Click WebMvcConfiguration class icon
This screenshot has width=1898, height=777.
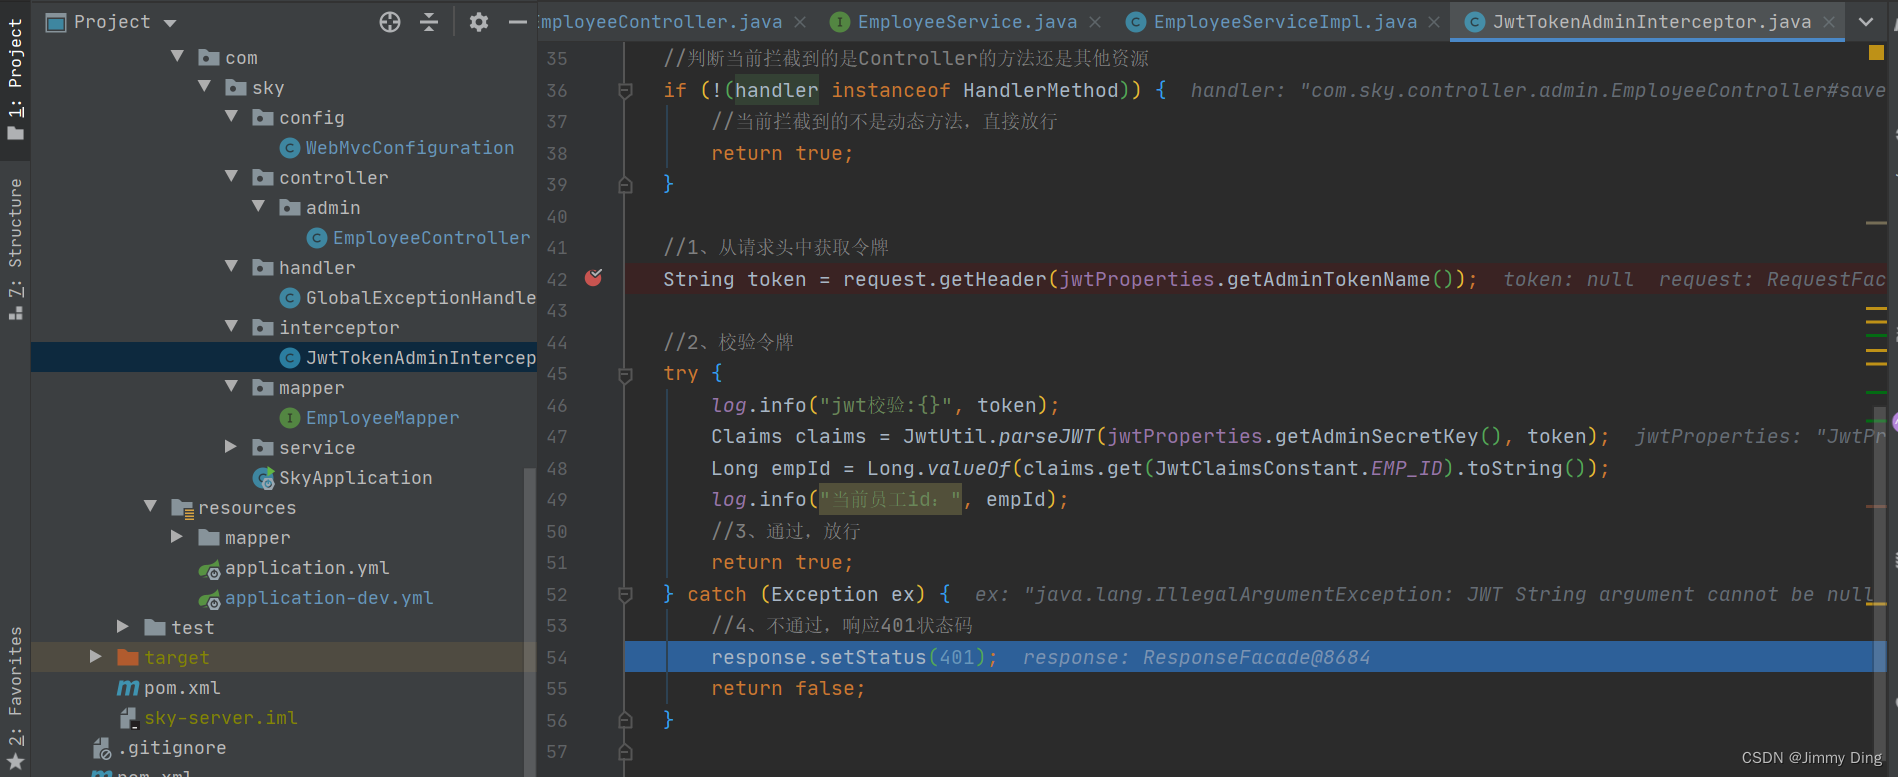(290, 148)
